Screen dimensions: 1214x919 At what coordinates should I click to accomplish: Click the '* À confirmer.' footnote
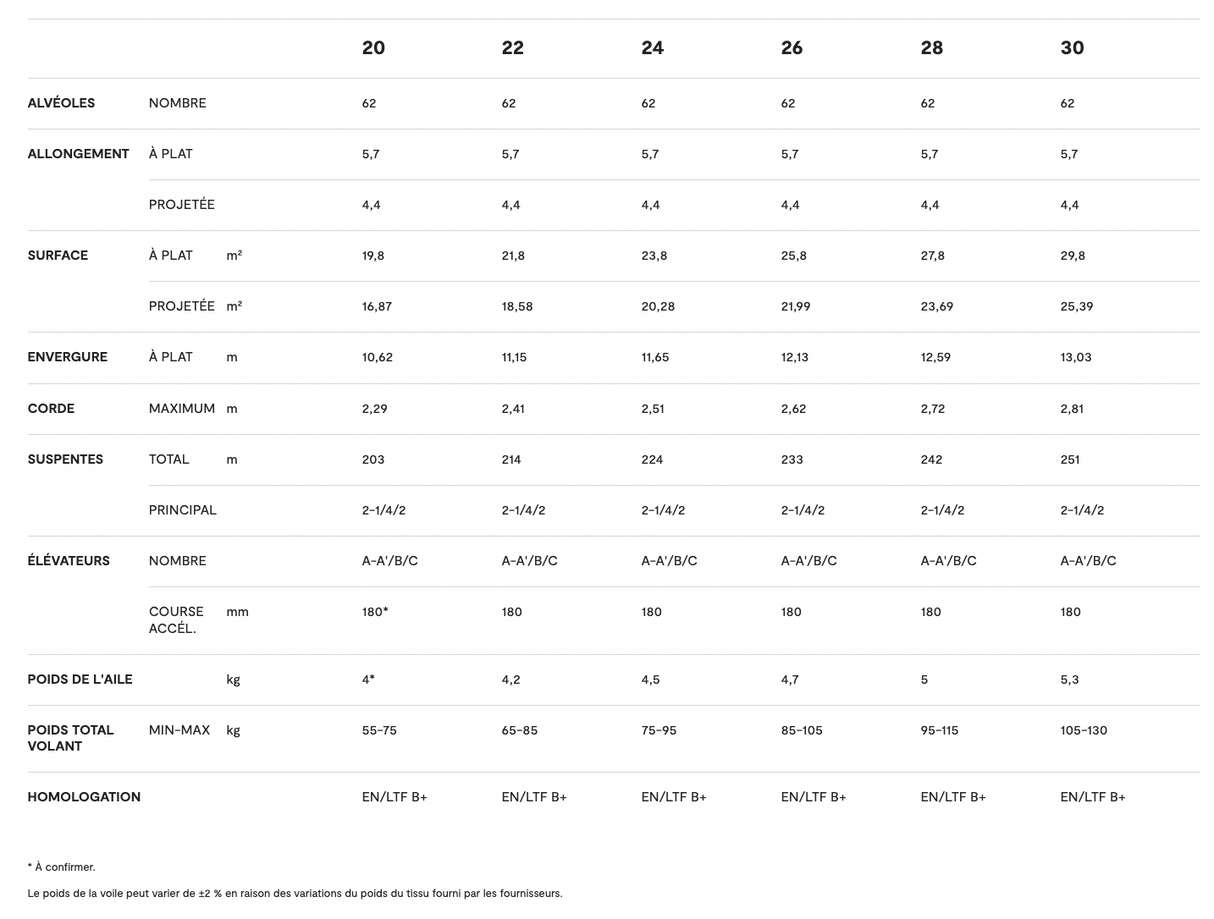point(61,867)
